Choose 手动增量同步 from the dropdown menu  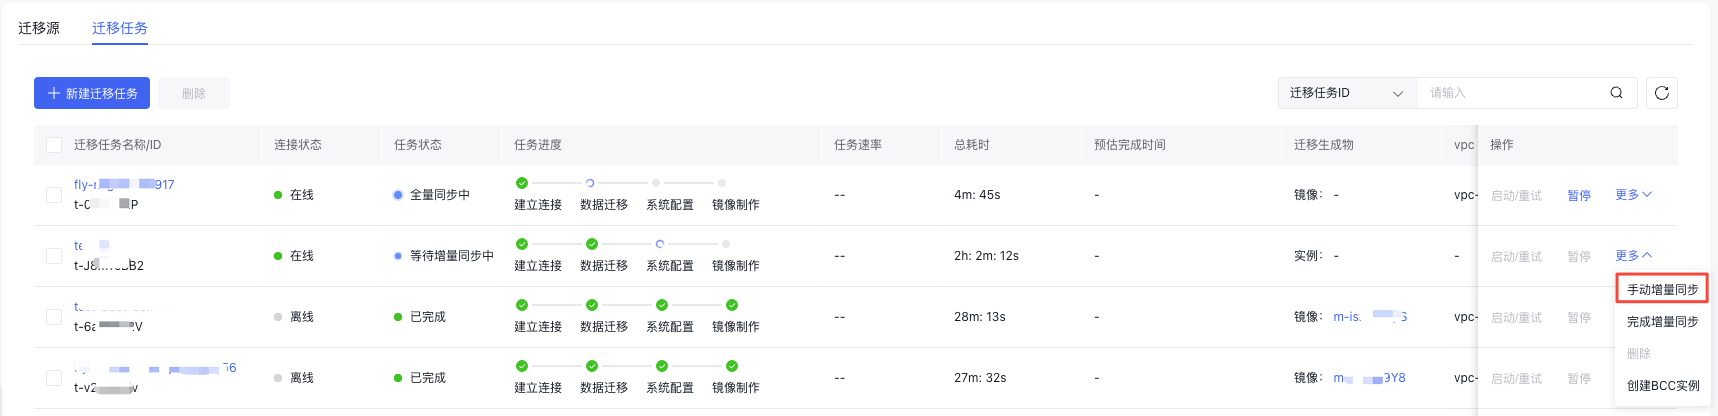pos(1662,290)
